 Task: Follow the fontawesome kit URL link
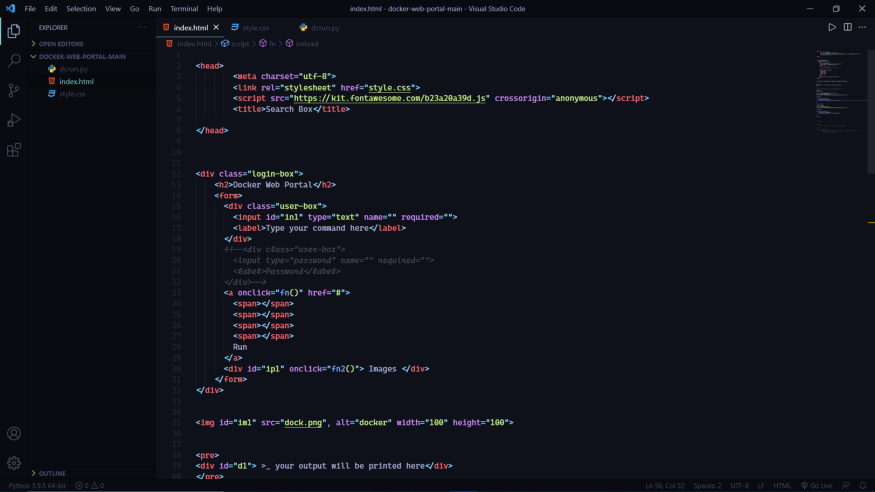pyautogui.click(x=390, y=98)
